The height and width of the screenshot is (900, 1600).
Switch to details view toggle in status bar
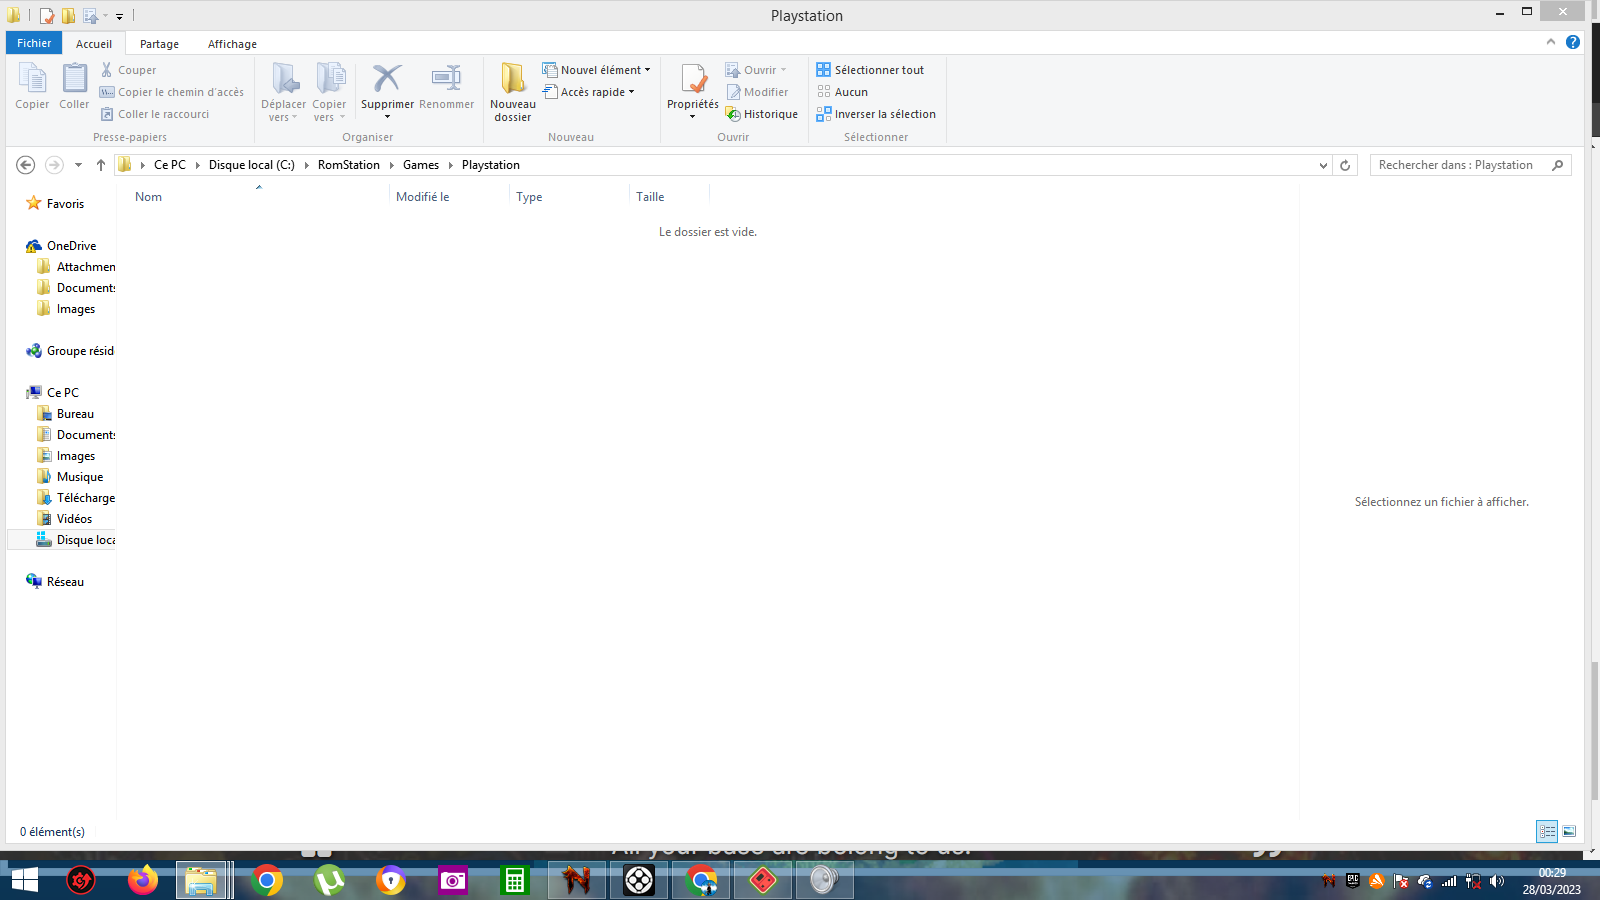click(x=1547, y=831)
